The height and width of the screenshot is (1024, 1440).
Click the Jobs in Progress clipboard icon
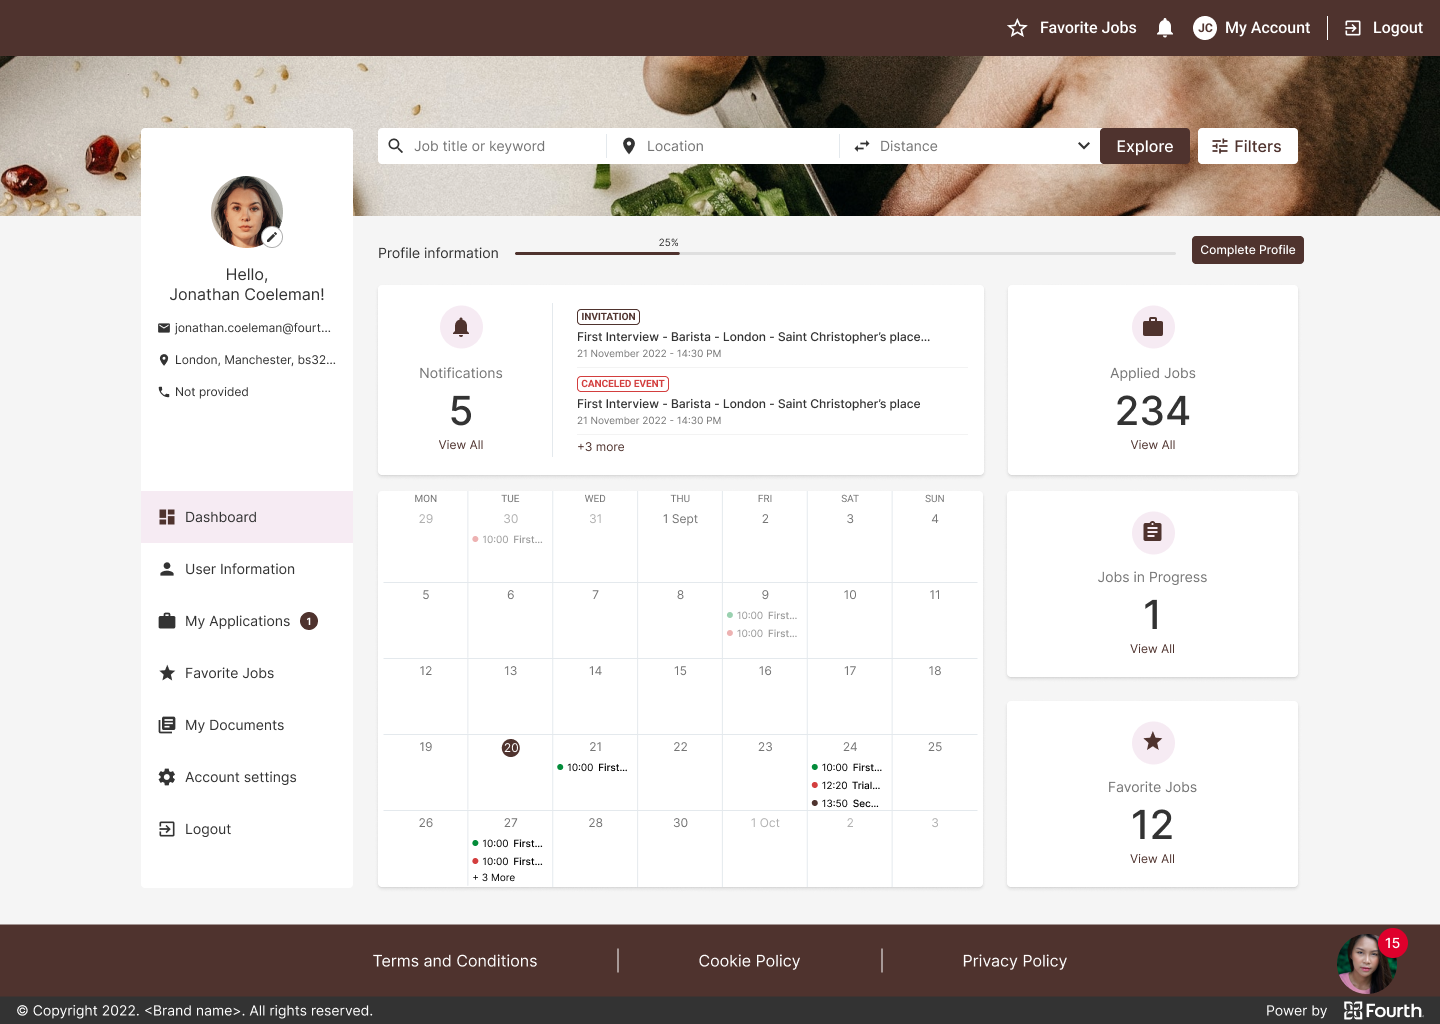pyautogui.click(x=1152, y=533)
